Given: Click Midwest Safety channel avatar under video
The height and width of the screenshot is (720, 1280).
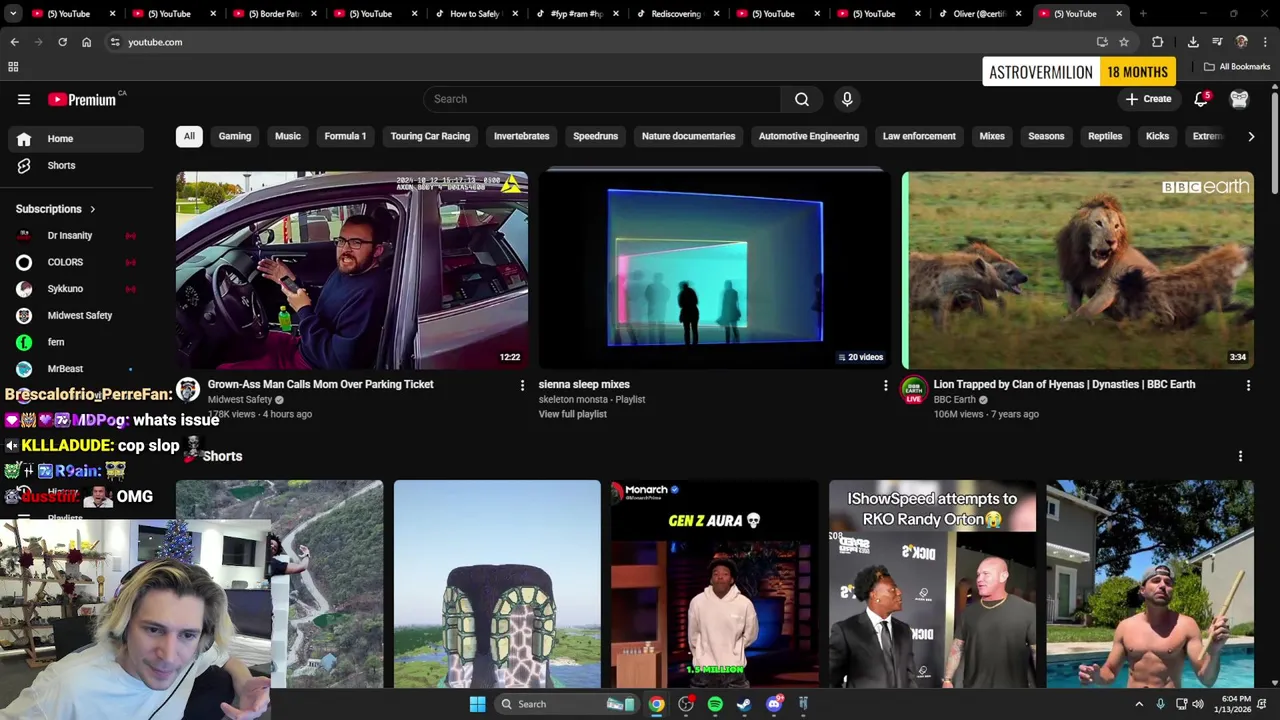Looking at the screenshot, I should pos(188,390).
